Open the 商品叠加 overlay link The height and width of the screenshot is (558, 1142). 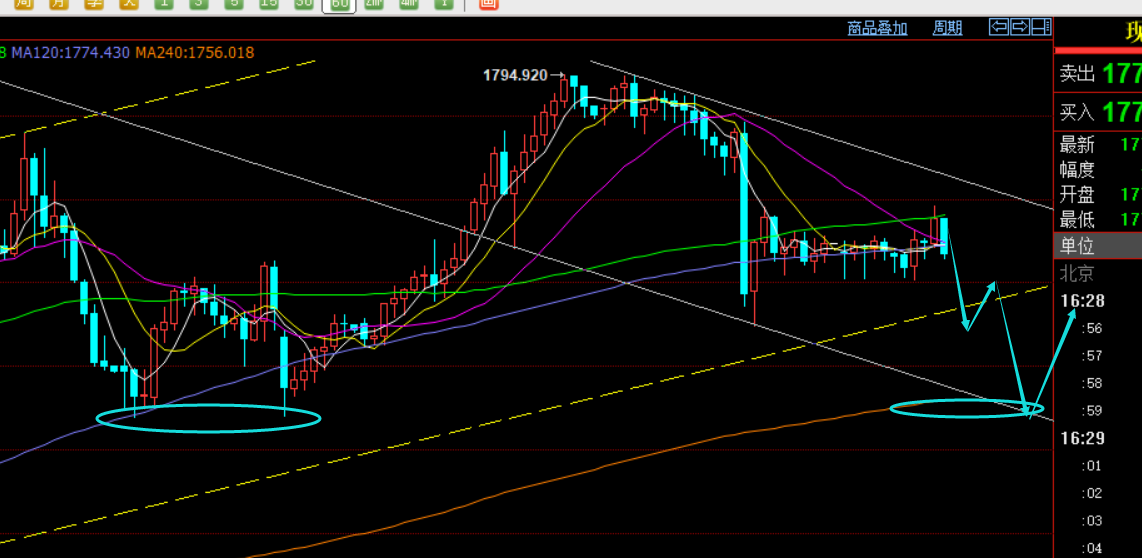(877, 28)
